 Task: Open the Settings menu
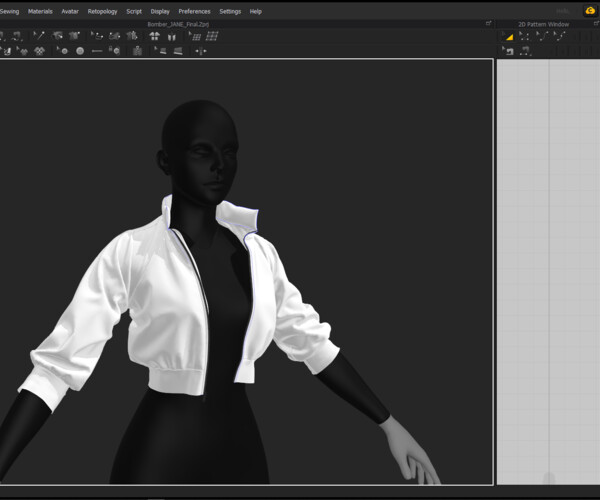click(230, 11)
